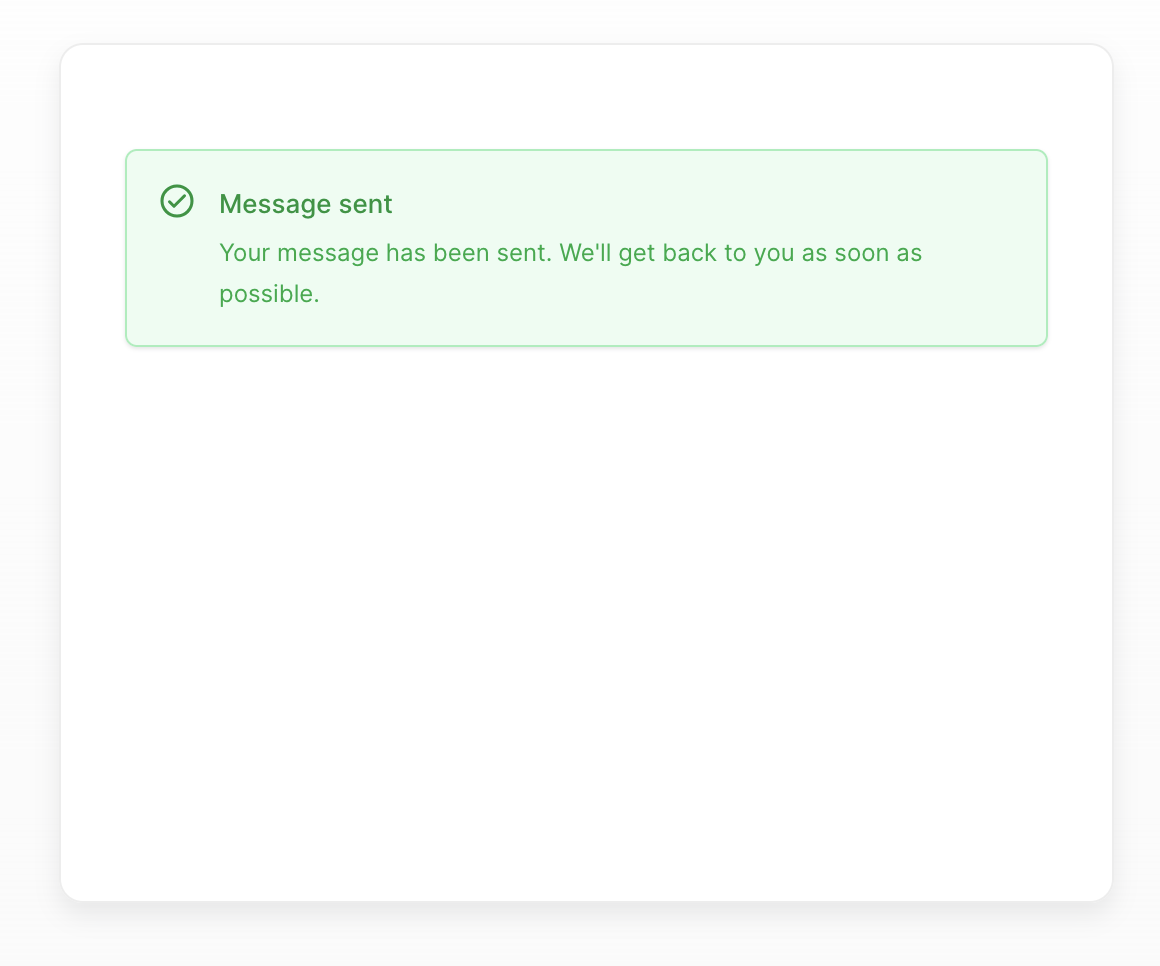Click the green circled checkmark icon
This screenshot has width=1160, height=966.
[177, 201]
